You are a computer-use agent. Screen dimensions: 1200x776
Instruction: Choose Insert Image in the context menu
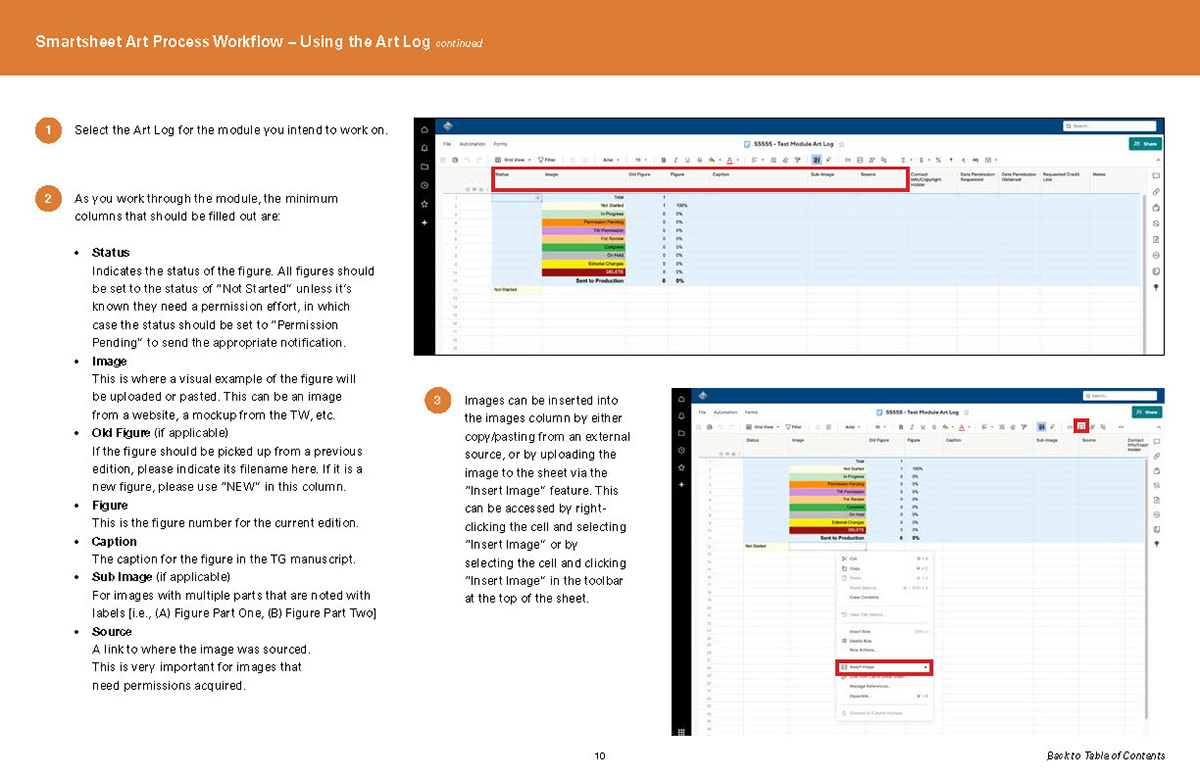[884, 667]
